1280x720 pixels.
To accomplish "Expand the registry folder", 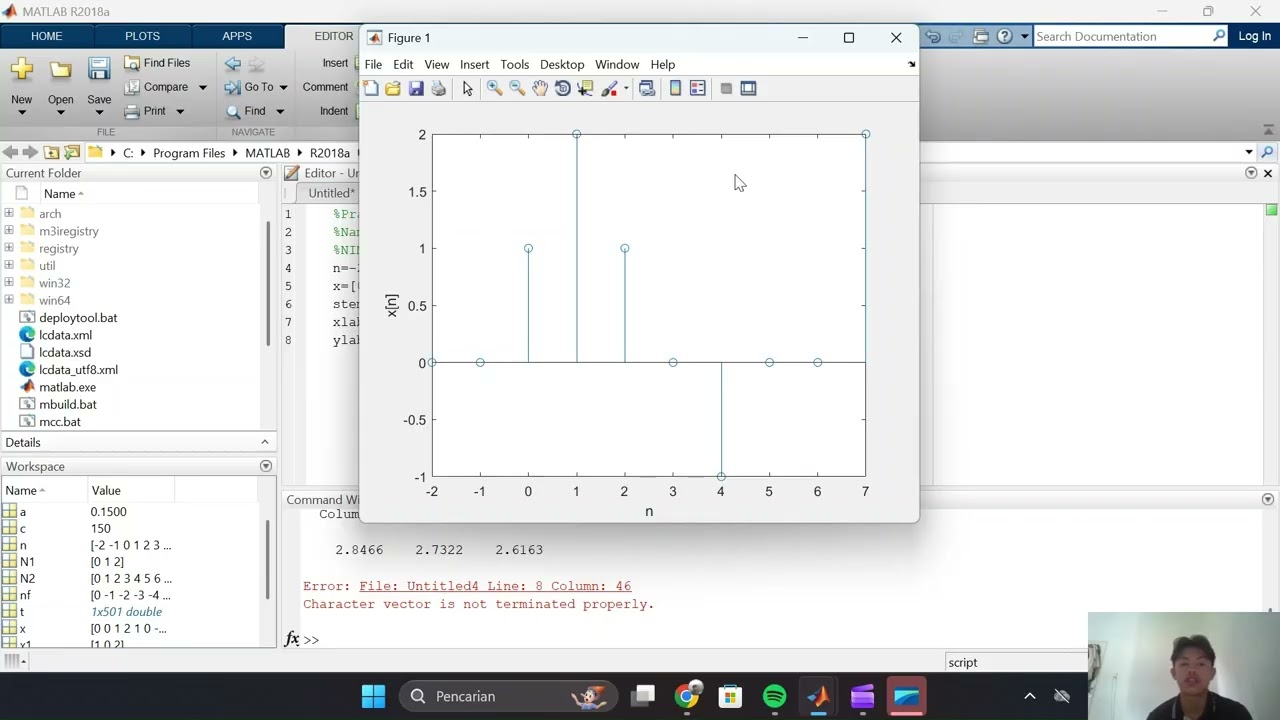I will point(9,248).
